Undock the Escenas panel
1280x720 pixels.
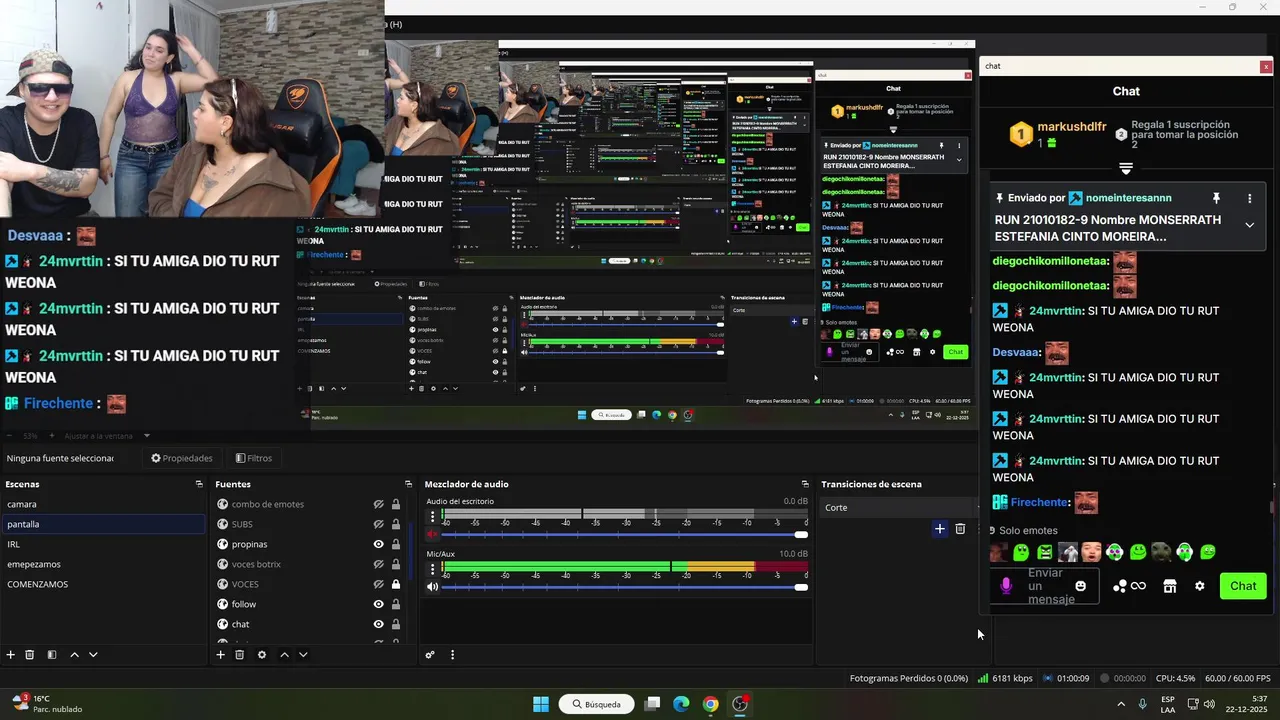pos(199,484)
